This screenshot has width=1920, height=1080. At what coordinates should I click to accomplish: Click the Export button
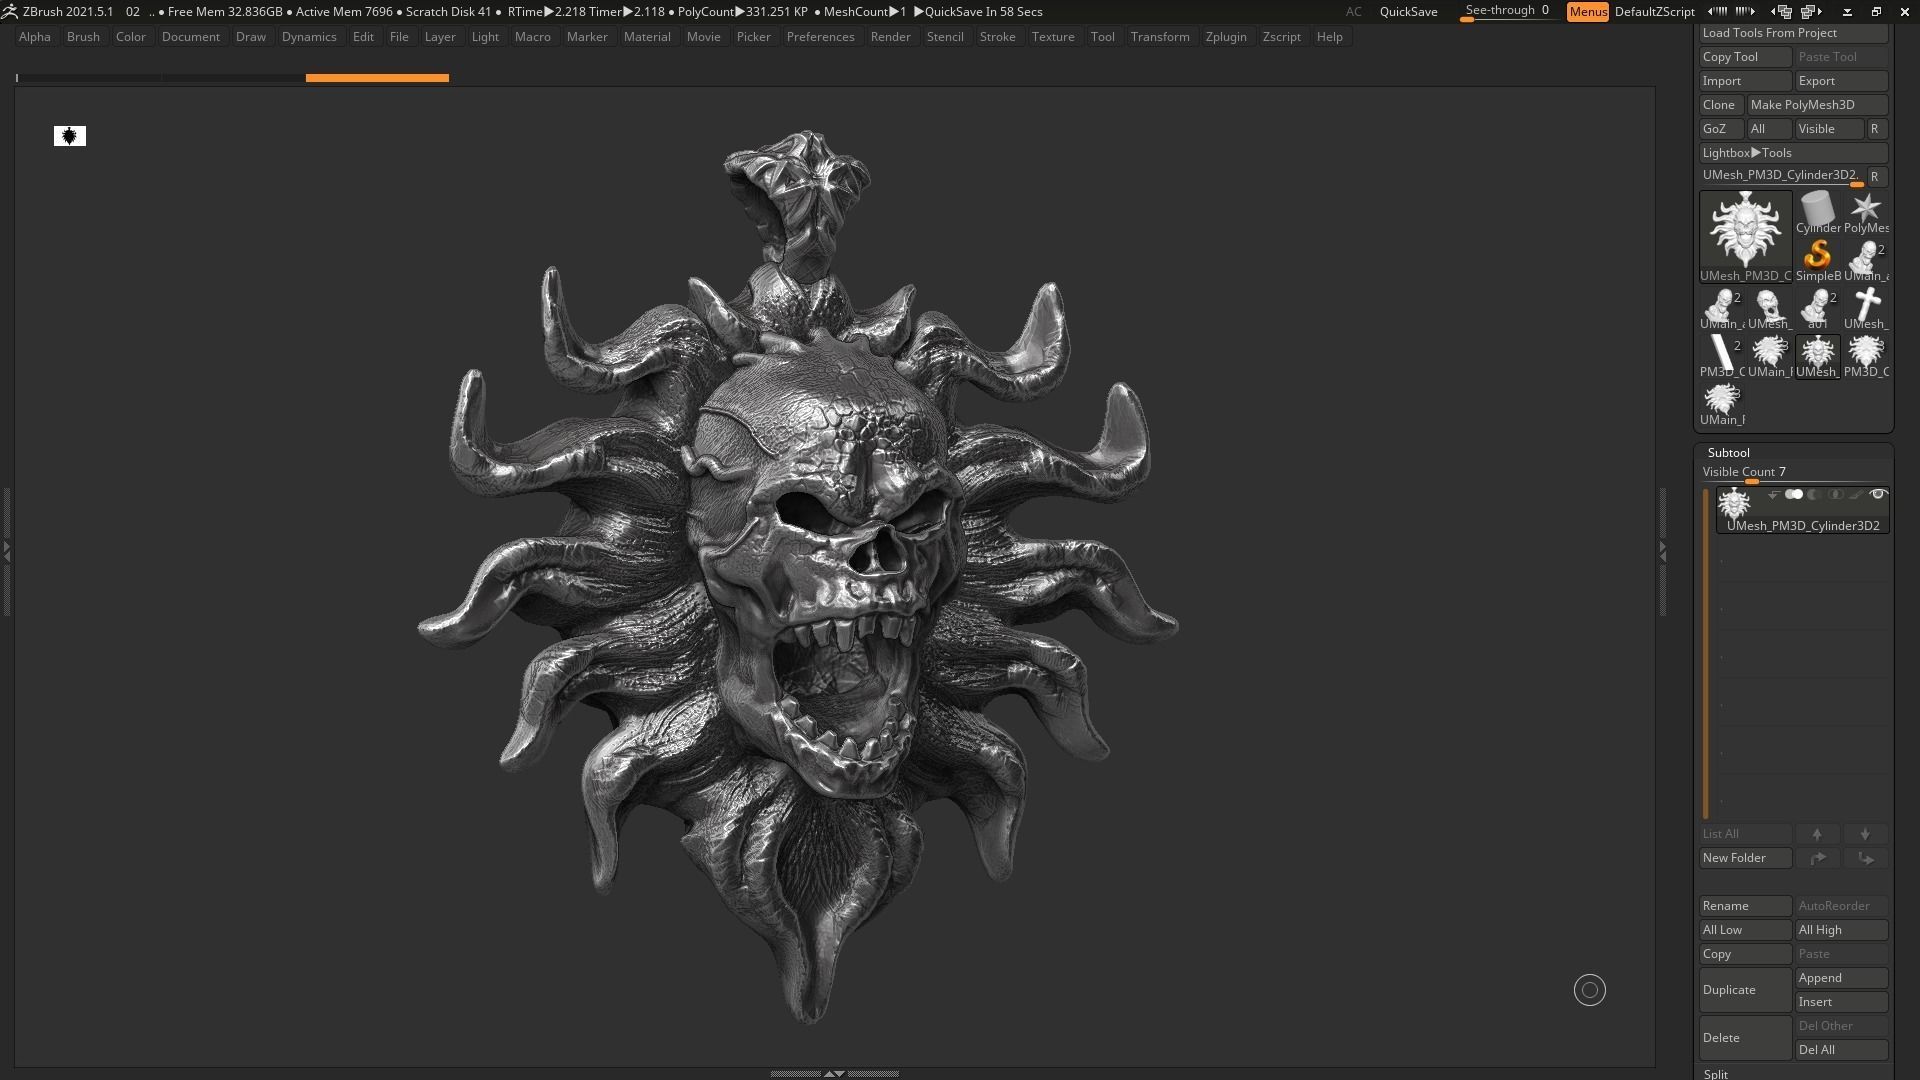[x=1841, y=81]
